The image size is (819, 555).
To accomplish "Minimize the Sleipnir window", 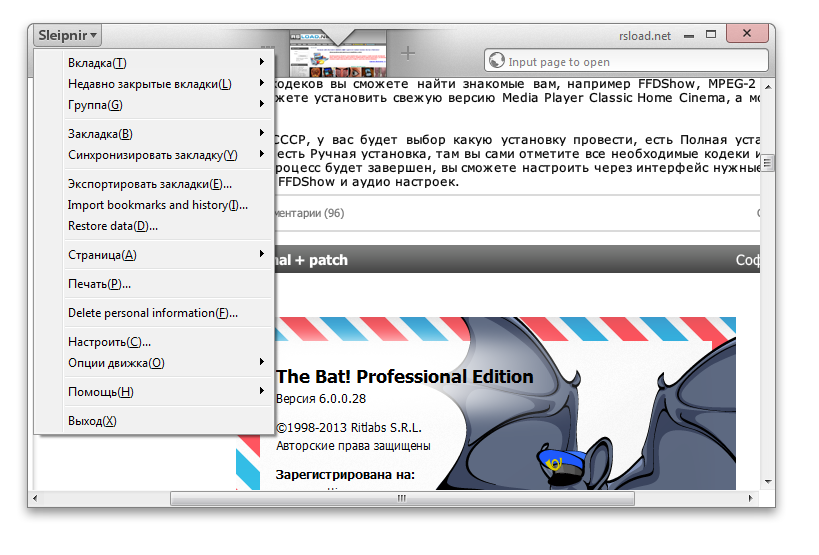I will click(689, 36).
